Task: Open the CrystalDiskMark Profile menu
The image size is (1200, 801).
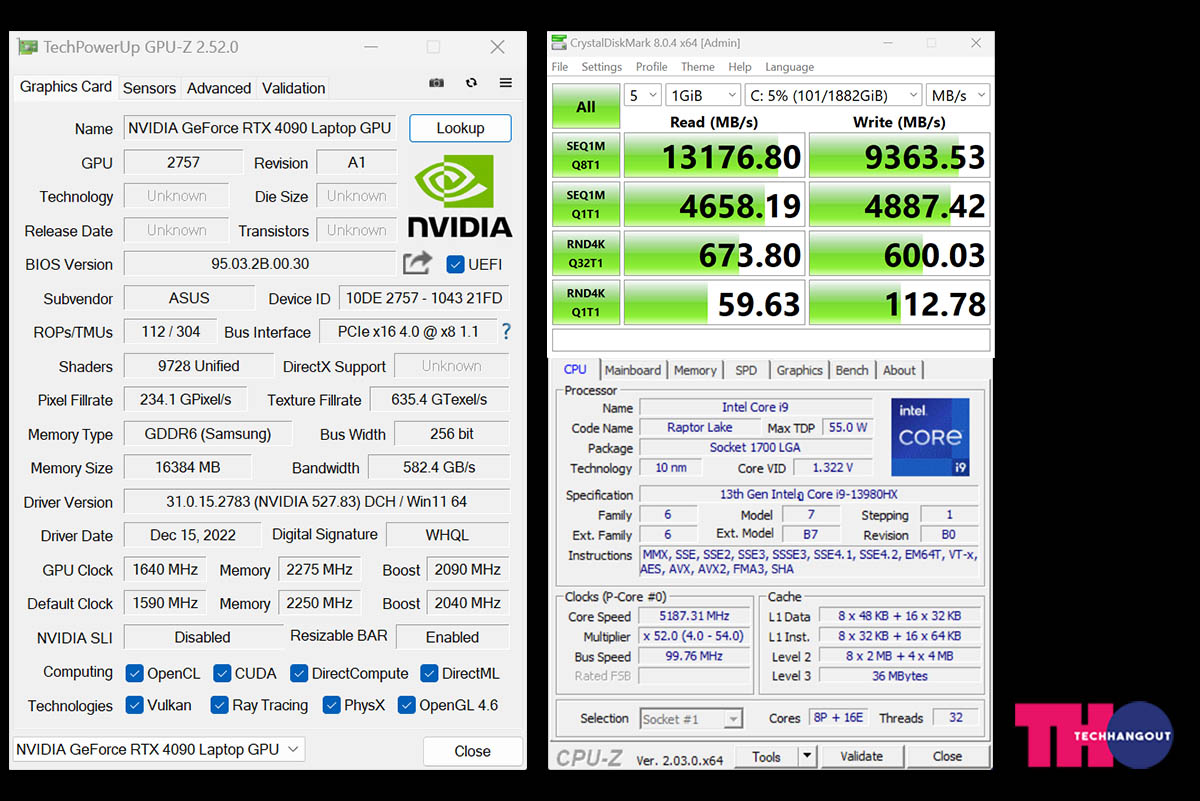Action: 652,67
